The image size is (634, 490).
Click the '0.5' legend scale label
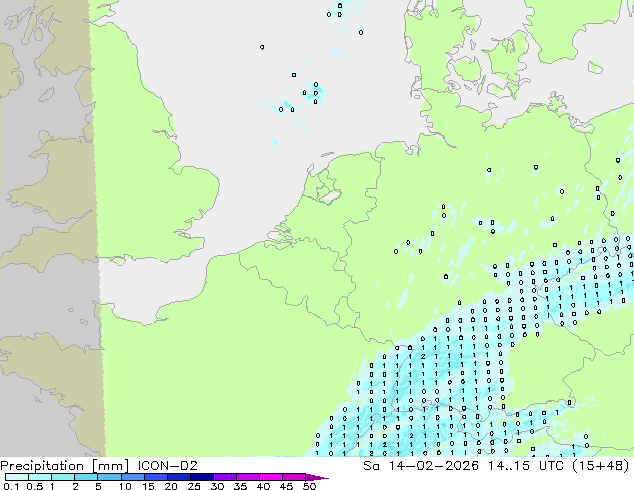pyautogui.click(x=35, y=486)
